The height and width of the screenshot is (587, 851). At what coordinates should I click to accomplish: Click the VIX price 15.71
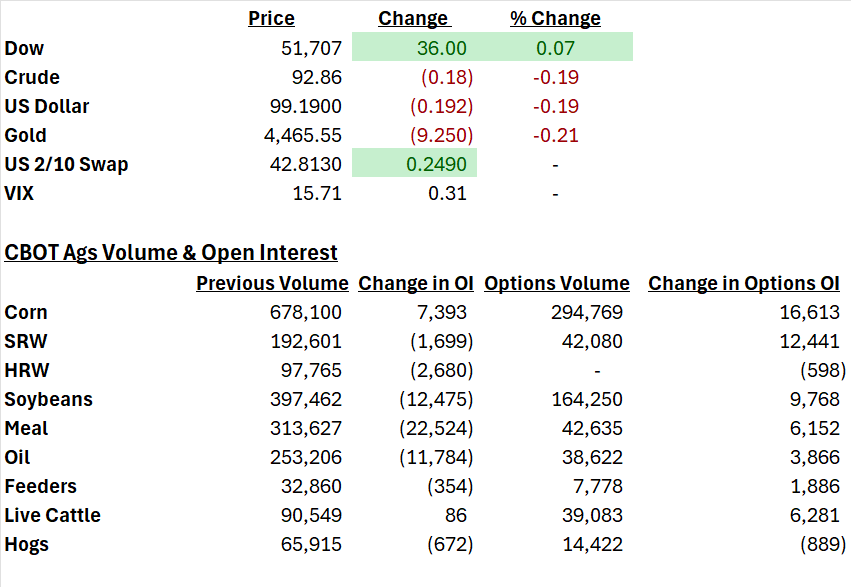[317, 193]
